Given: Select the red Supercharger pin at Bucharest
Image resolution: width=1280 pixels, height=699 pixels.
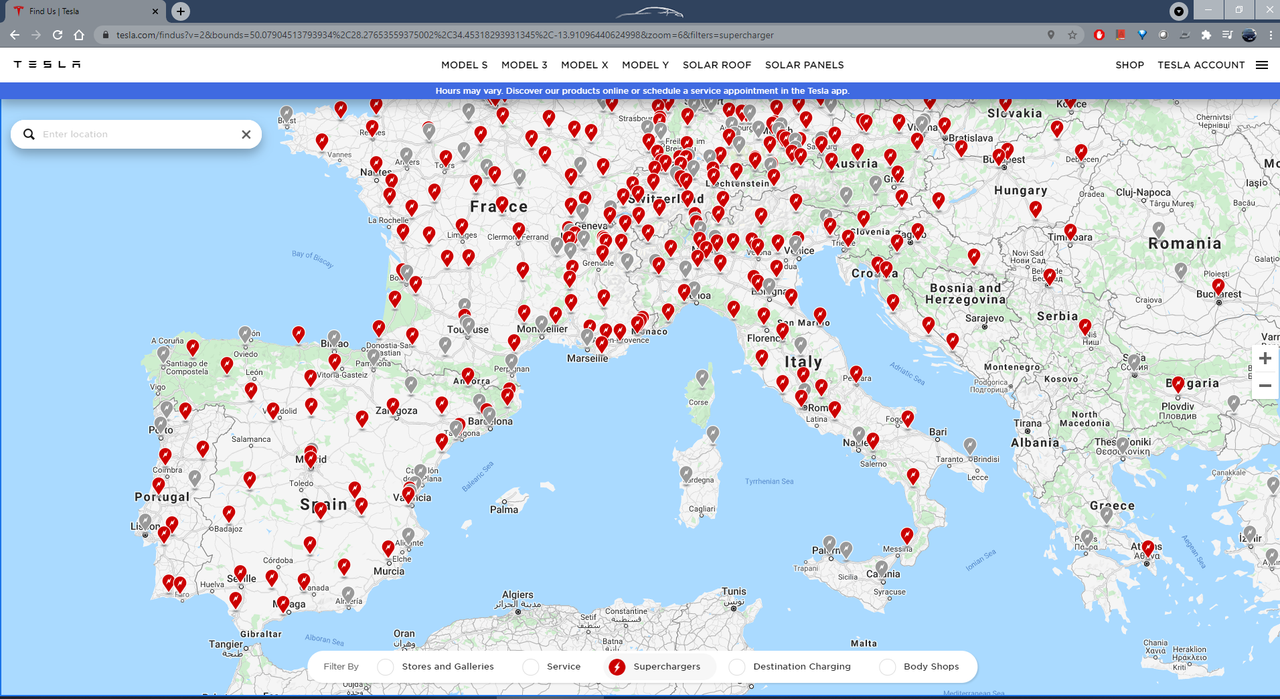Looking at the screenshot, I should point(1218,287).
